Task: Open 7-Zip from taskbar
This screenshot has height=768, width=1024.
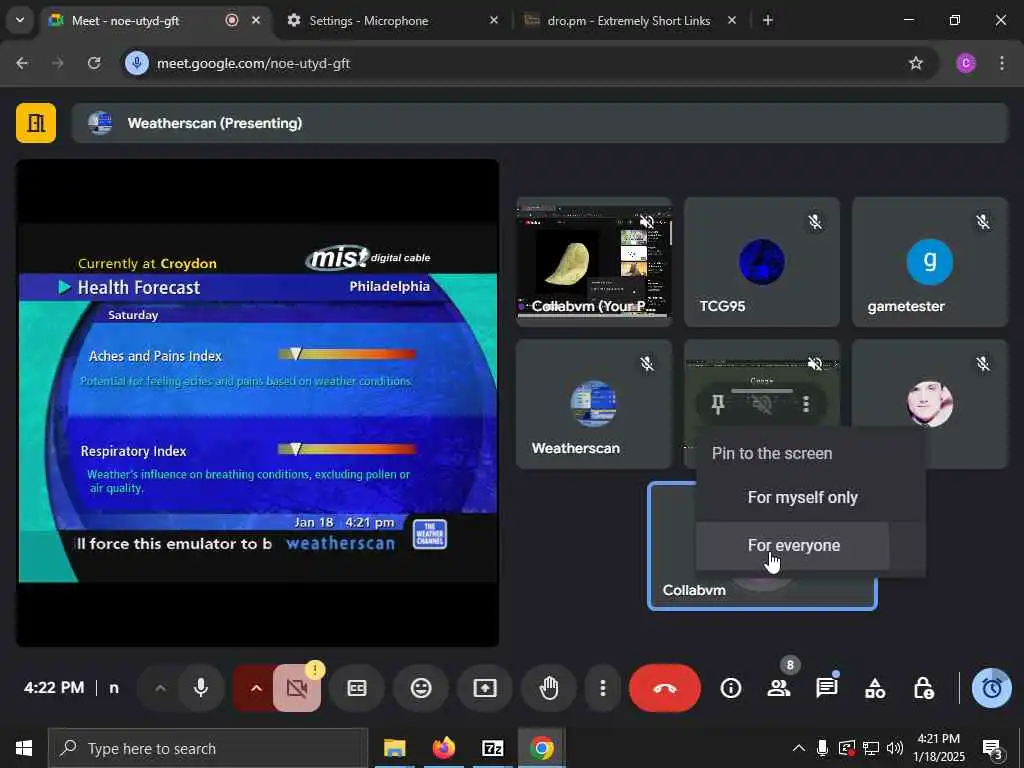Action: click(x=492, y=748)
